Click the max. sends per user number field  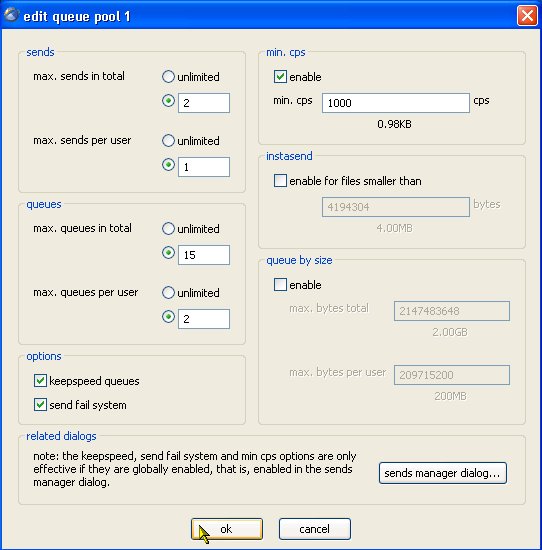204,167
